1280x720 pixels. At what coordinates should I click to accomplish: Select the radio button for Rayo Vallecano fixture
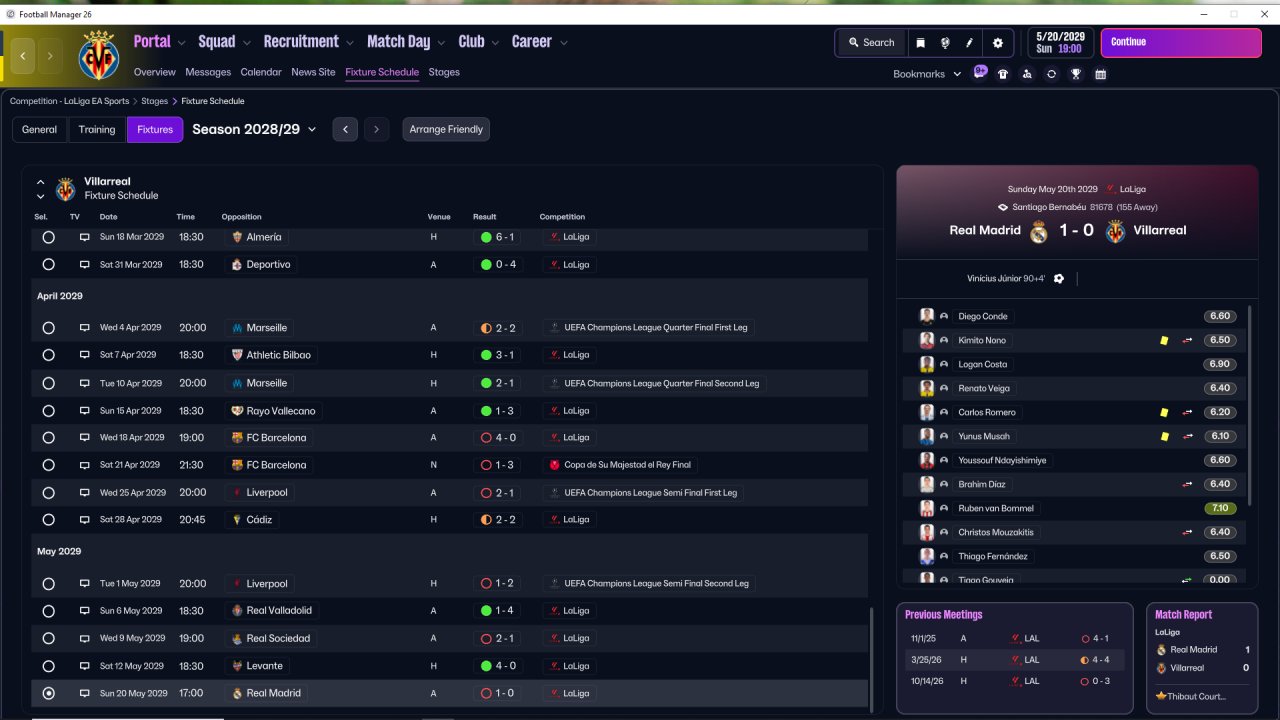tap(48, 411)
